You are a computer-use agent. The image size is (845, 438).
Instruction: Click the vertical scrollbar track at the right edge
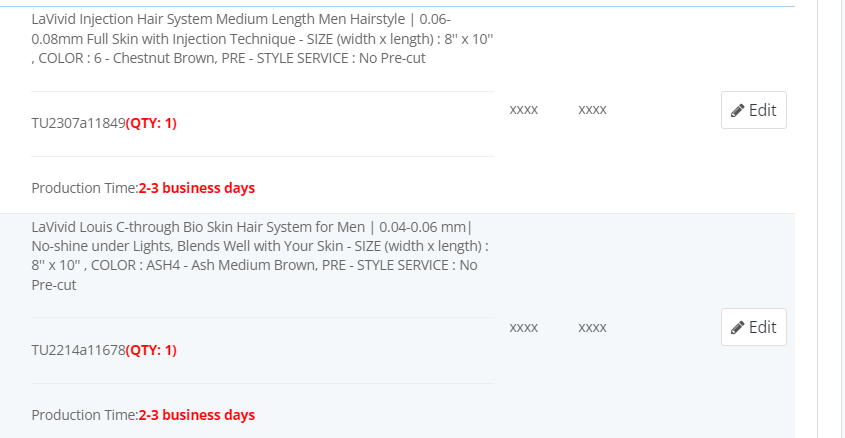[831, 220]
